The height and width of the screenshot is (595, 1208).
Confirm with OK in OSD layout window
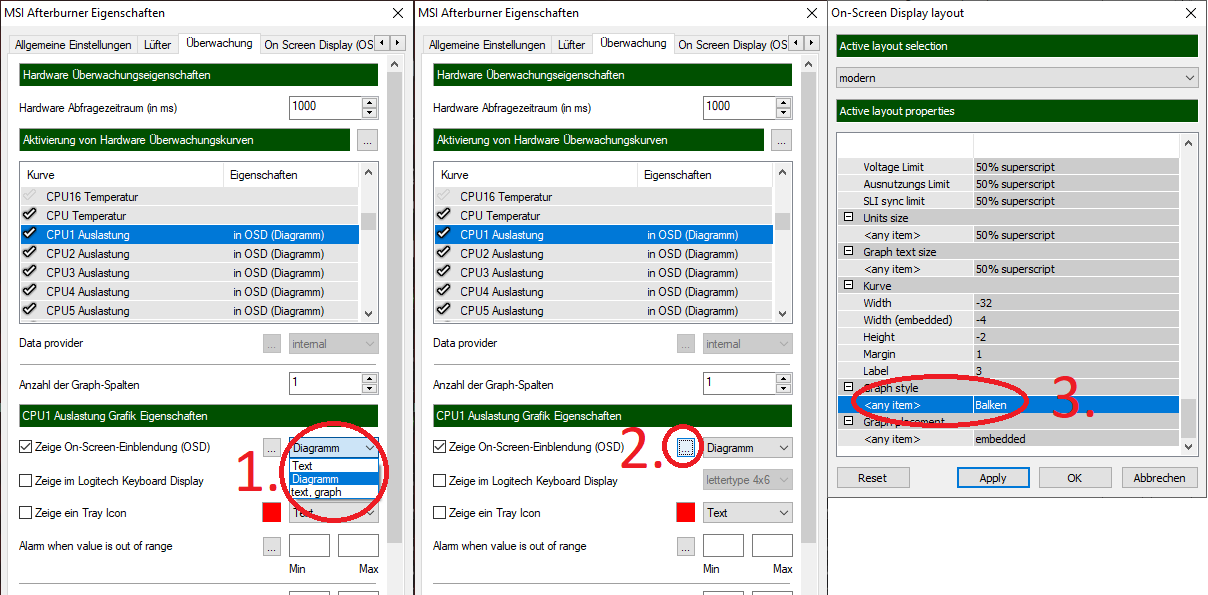(1074, 478)
